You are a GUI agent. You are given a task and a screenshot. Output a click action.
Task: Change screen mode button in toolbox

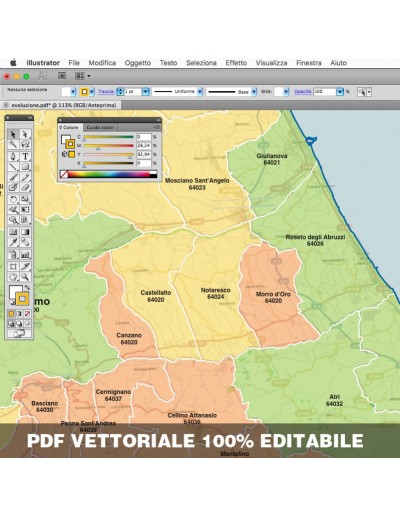point(19,333)
